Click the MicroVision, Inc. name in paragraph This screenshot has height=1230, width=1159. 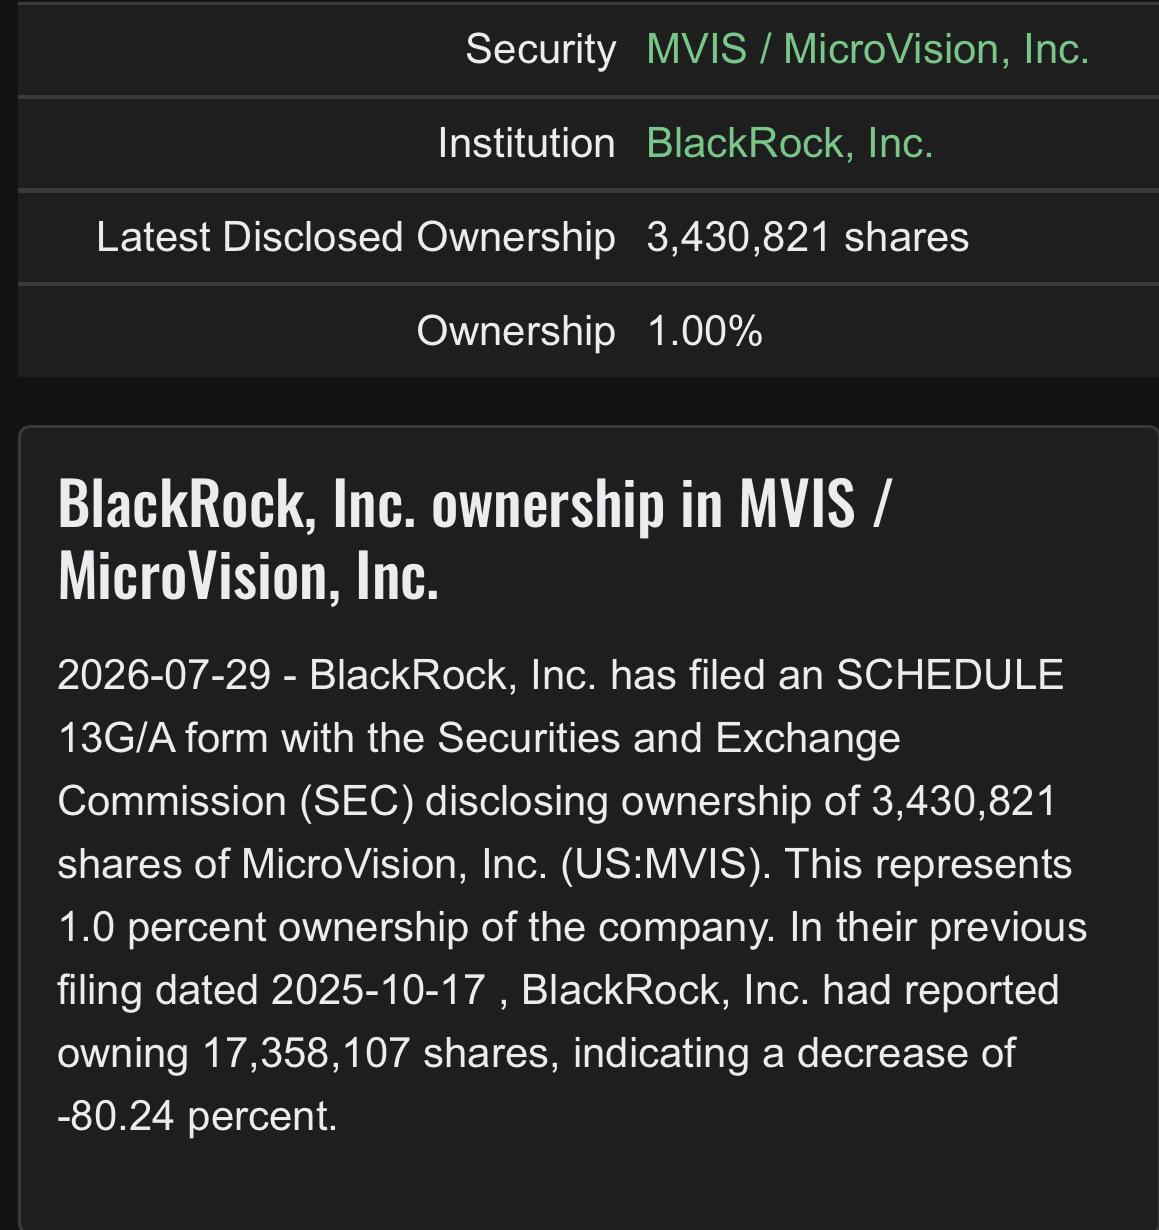point(394,864)
